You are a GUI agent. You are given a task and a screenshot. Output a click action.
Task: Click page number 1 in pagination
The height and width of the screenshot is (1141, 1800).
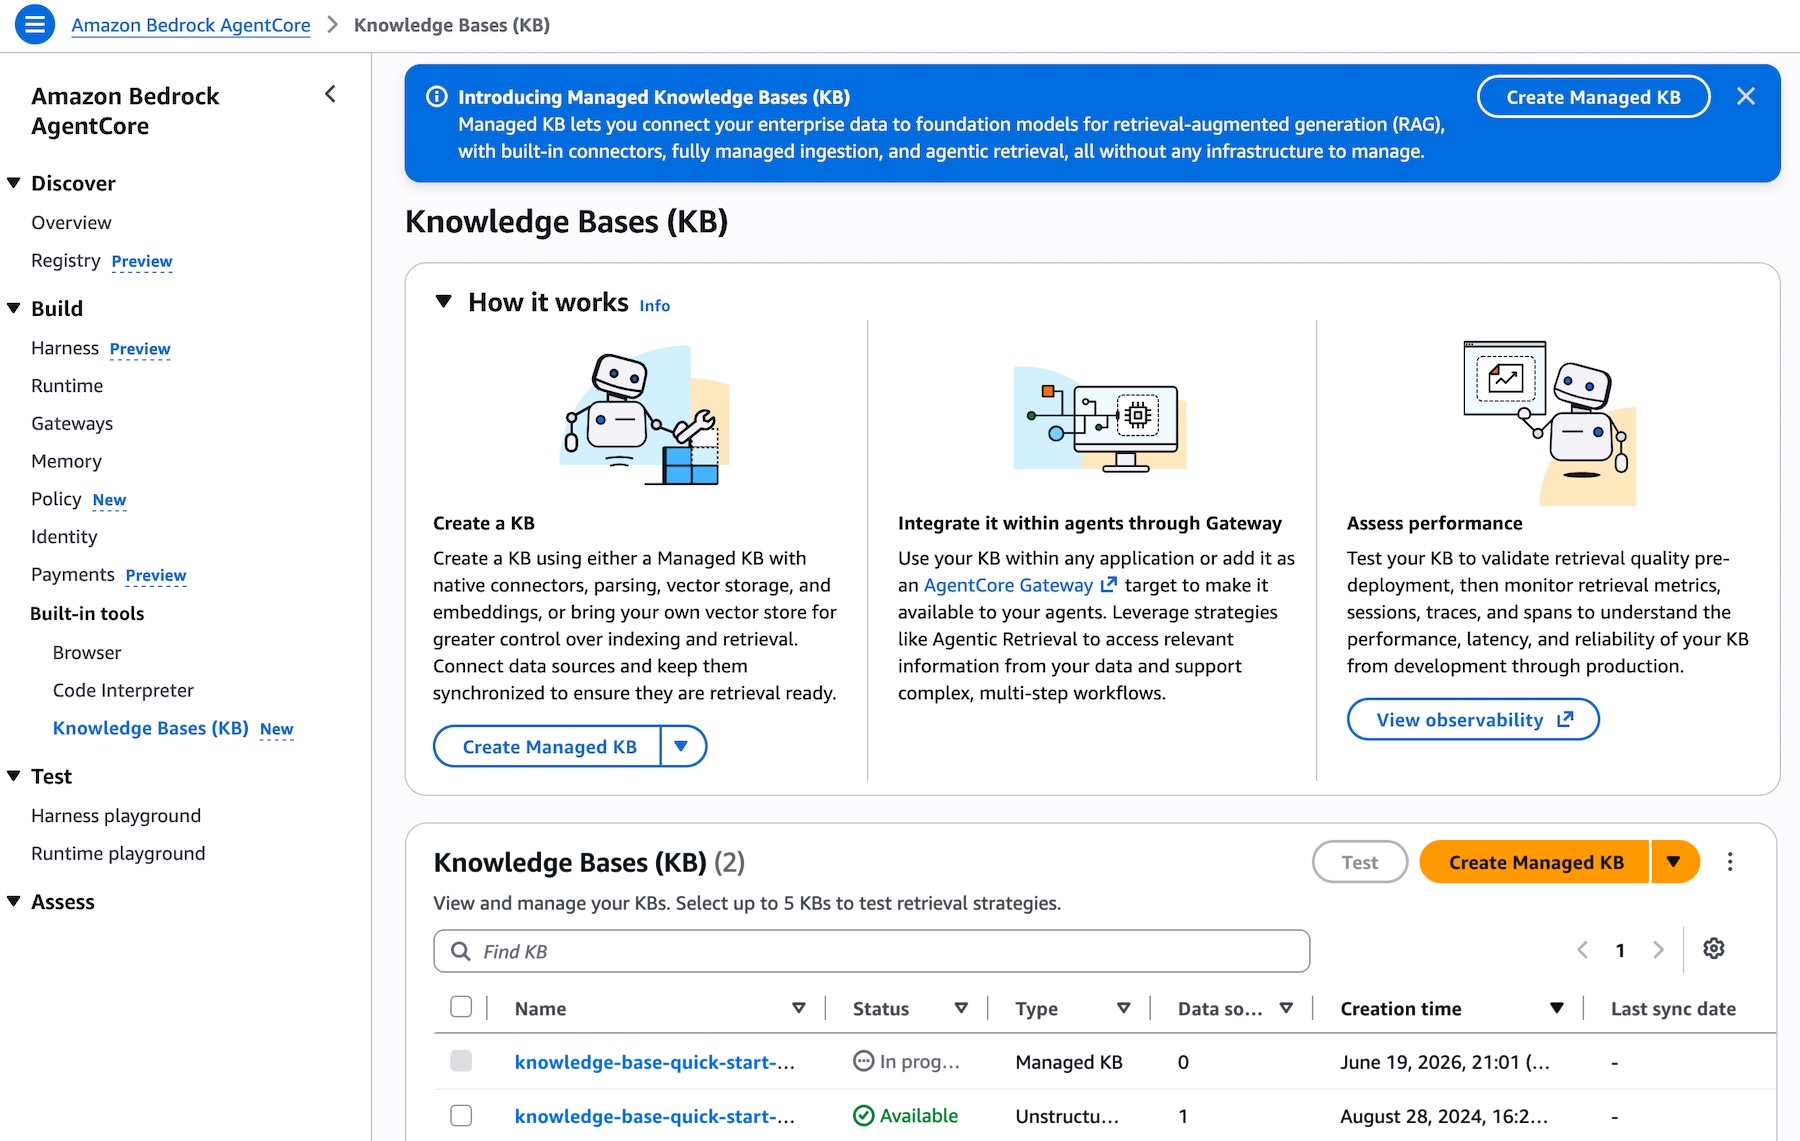[1620, 950]
